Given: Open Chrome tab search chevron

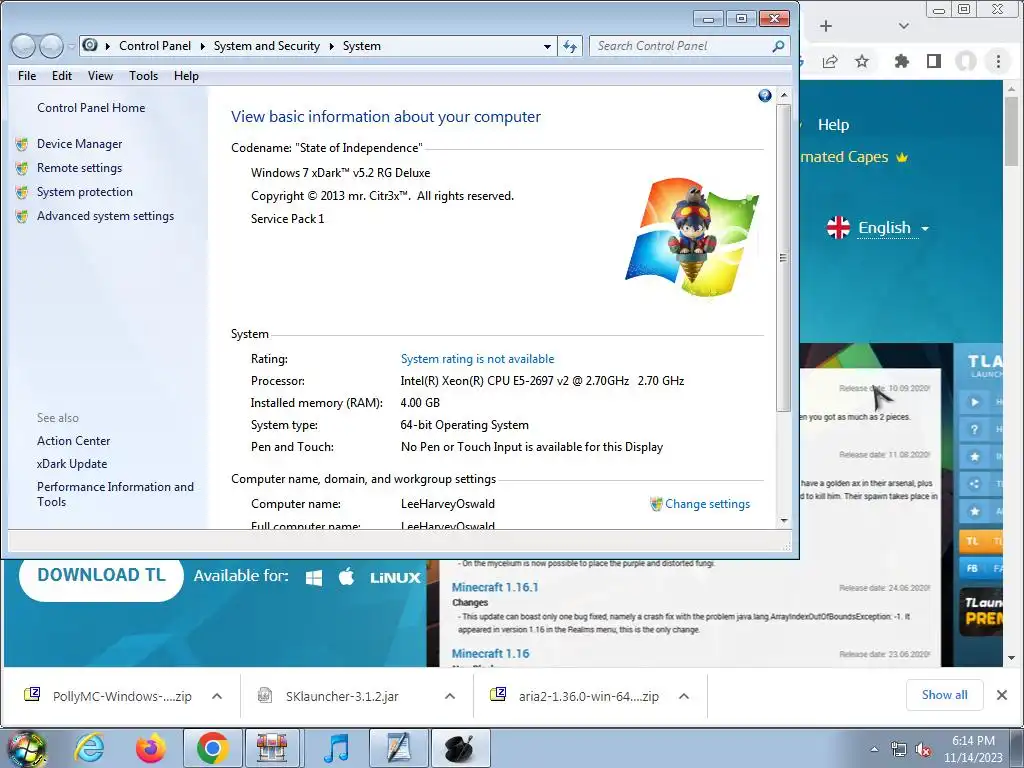Looking at the screenshot, I should coord(904,26).
